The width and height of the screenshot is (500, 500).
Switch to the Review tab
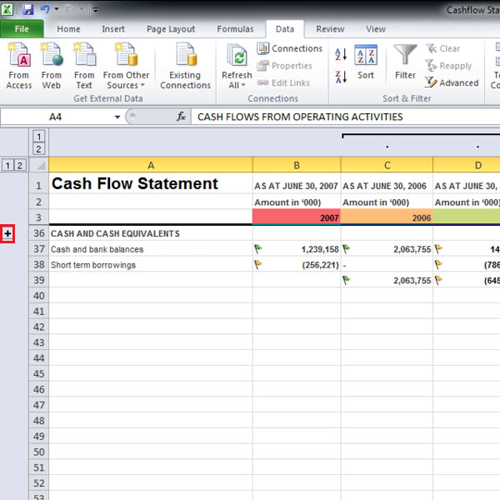(x=330, y=29)
